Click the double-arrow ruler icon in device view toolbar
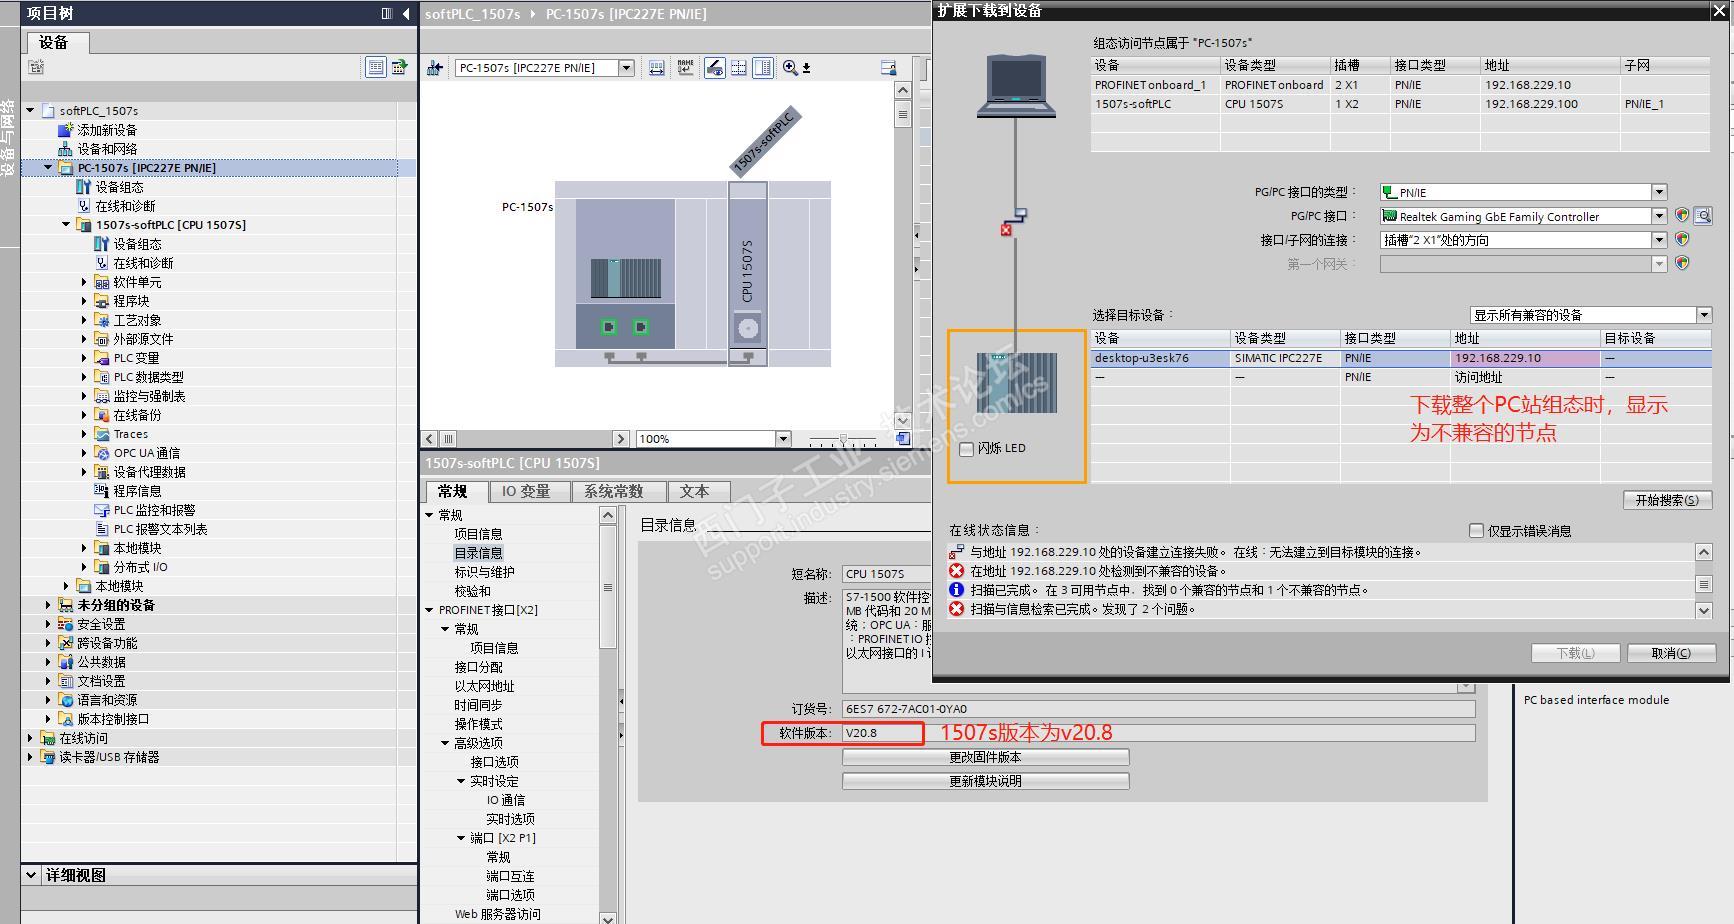Viewport: 1734px width, 924px height. point(657,68)
